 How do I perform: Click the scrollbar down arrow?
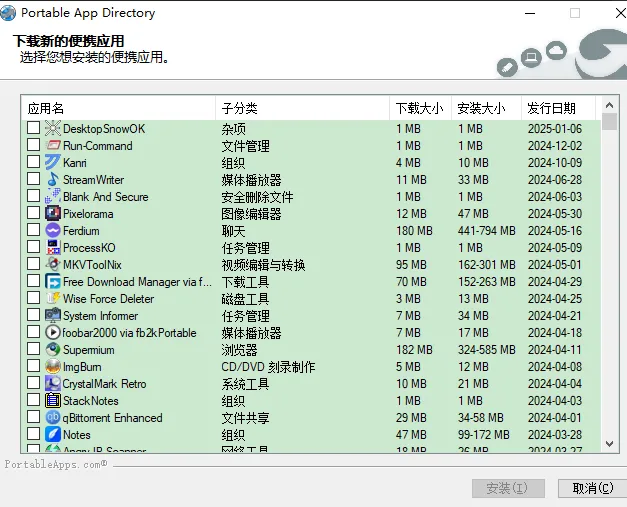click(609, 444)
